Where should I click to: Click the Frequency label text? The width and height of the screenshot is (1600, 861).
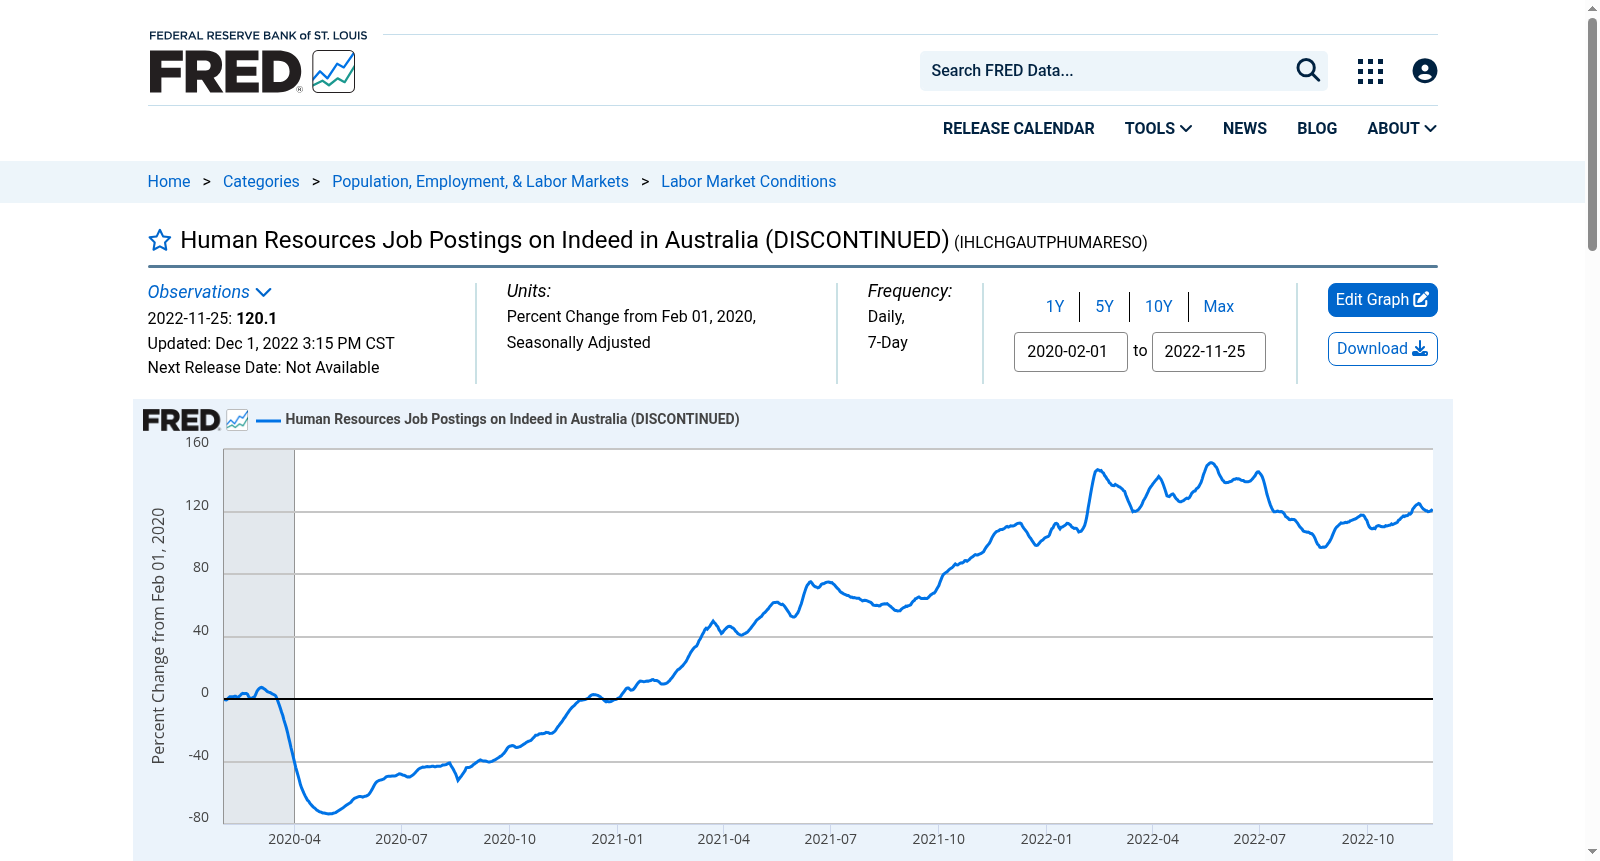(910, 291)
